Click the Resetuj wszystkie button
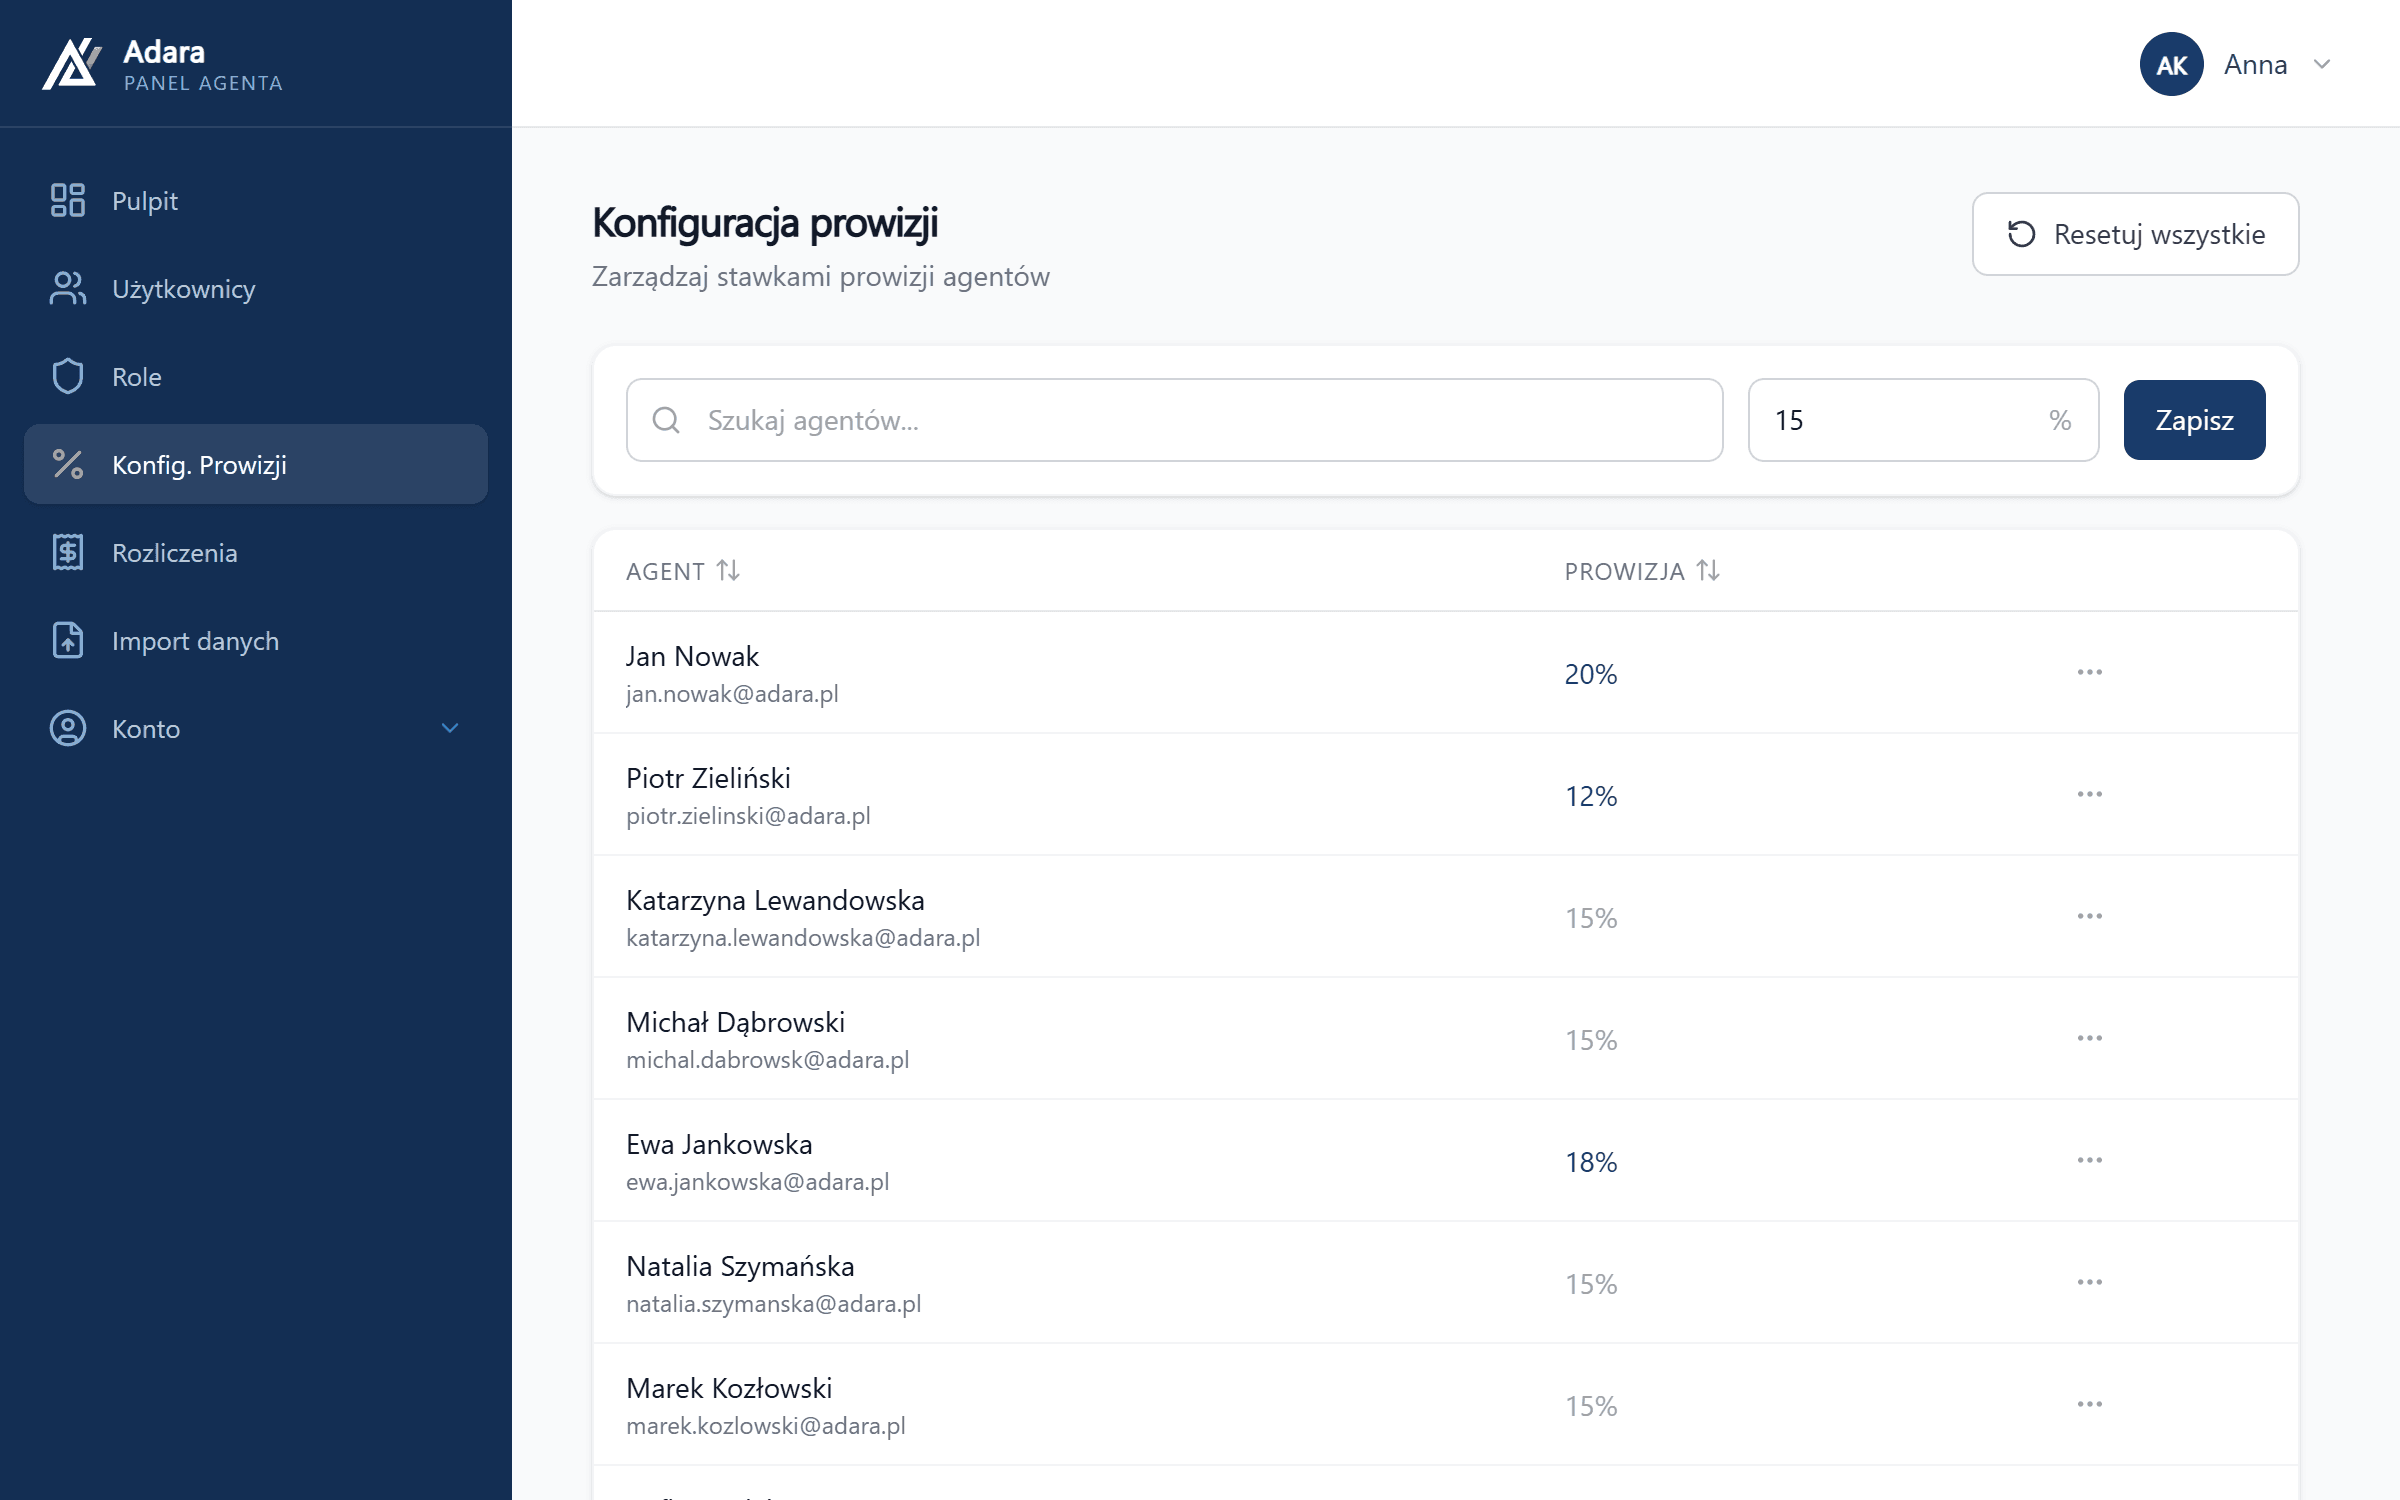This screenshot has height=1500, width=2400. [x=2135, y=234]
